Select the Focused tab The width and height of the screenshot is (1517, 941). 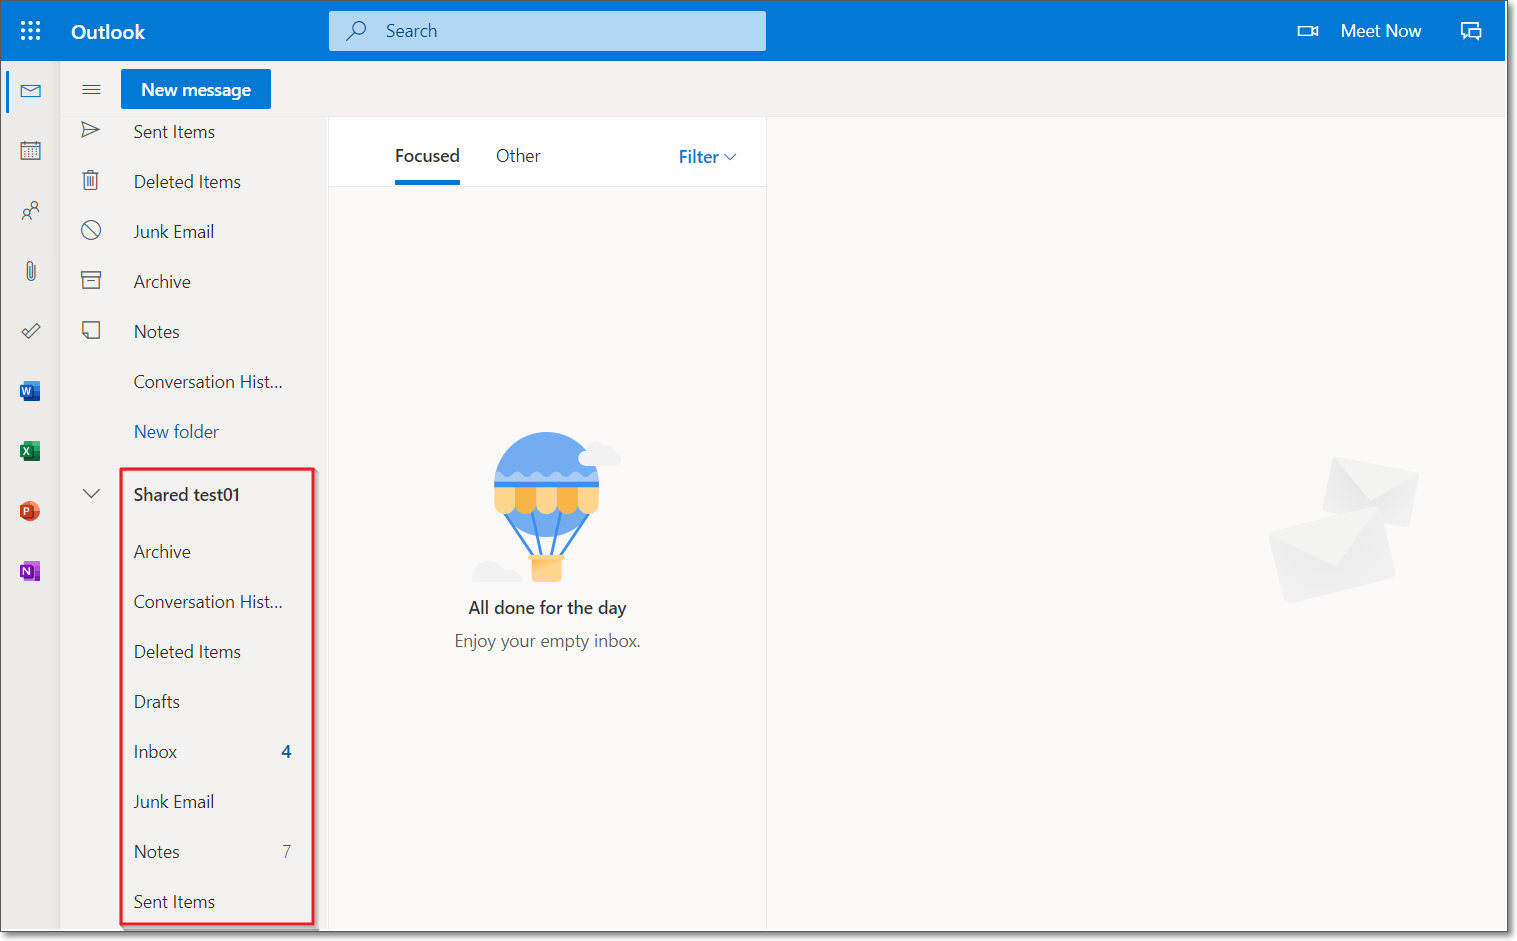[x=427, y=156]
